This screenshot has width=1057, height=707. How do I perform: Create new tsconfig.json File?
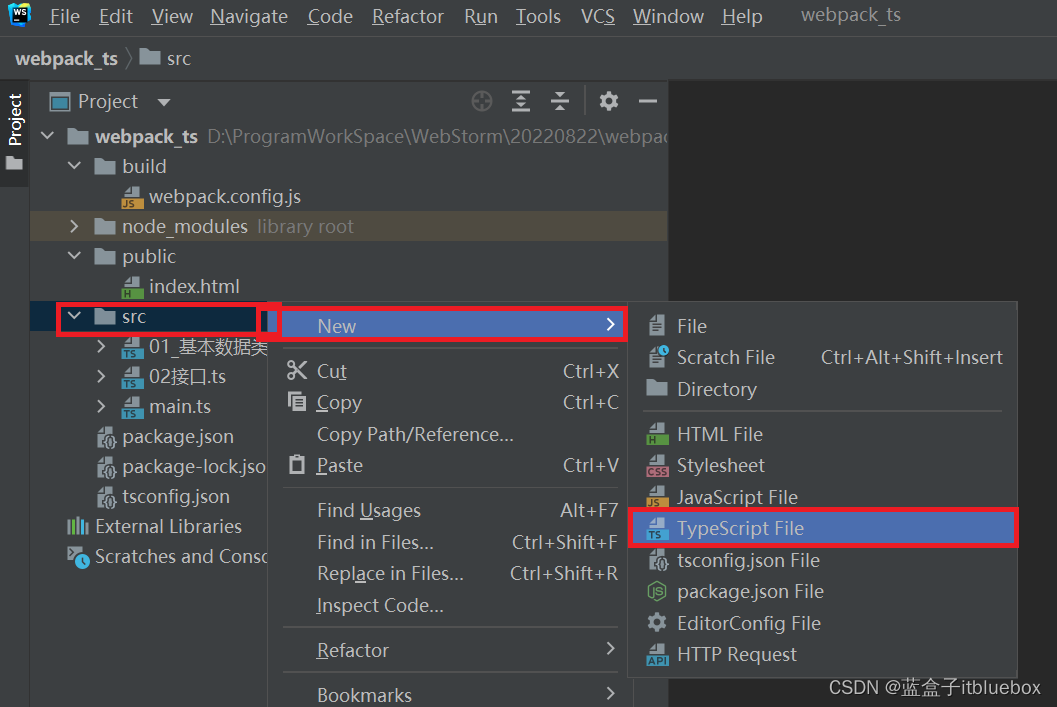pos(822,560)
